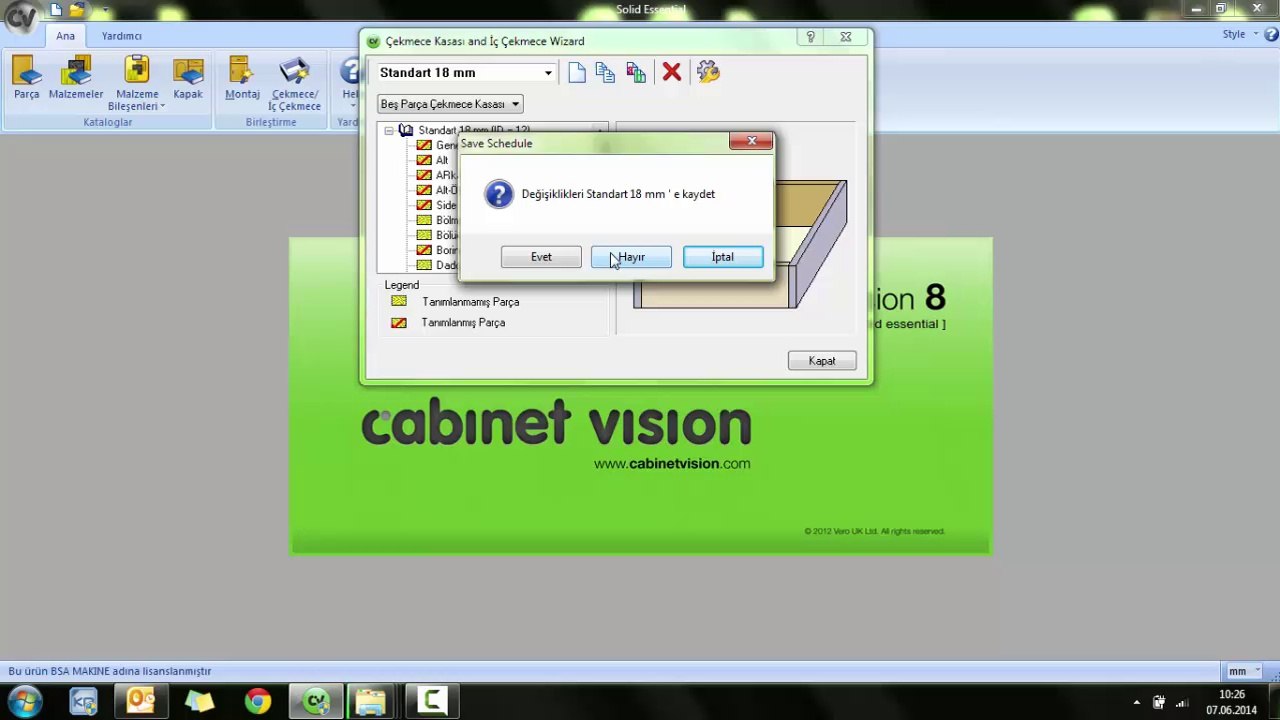Viewport: 1280px width, 720px height.
Task: Open the wrench settings icon in wizard
Action: [708, 72]
